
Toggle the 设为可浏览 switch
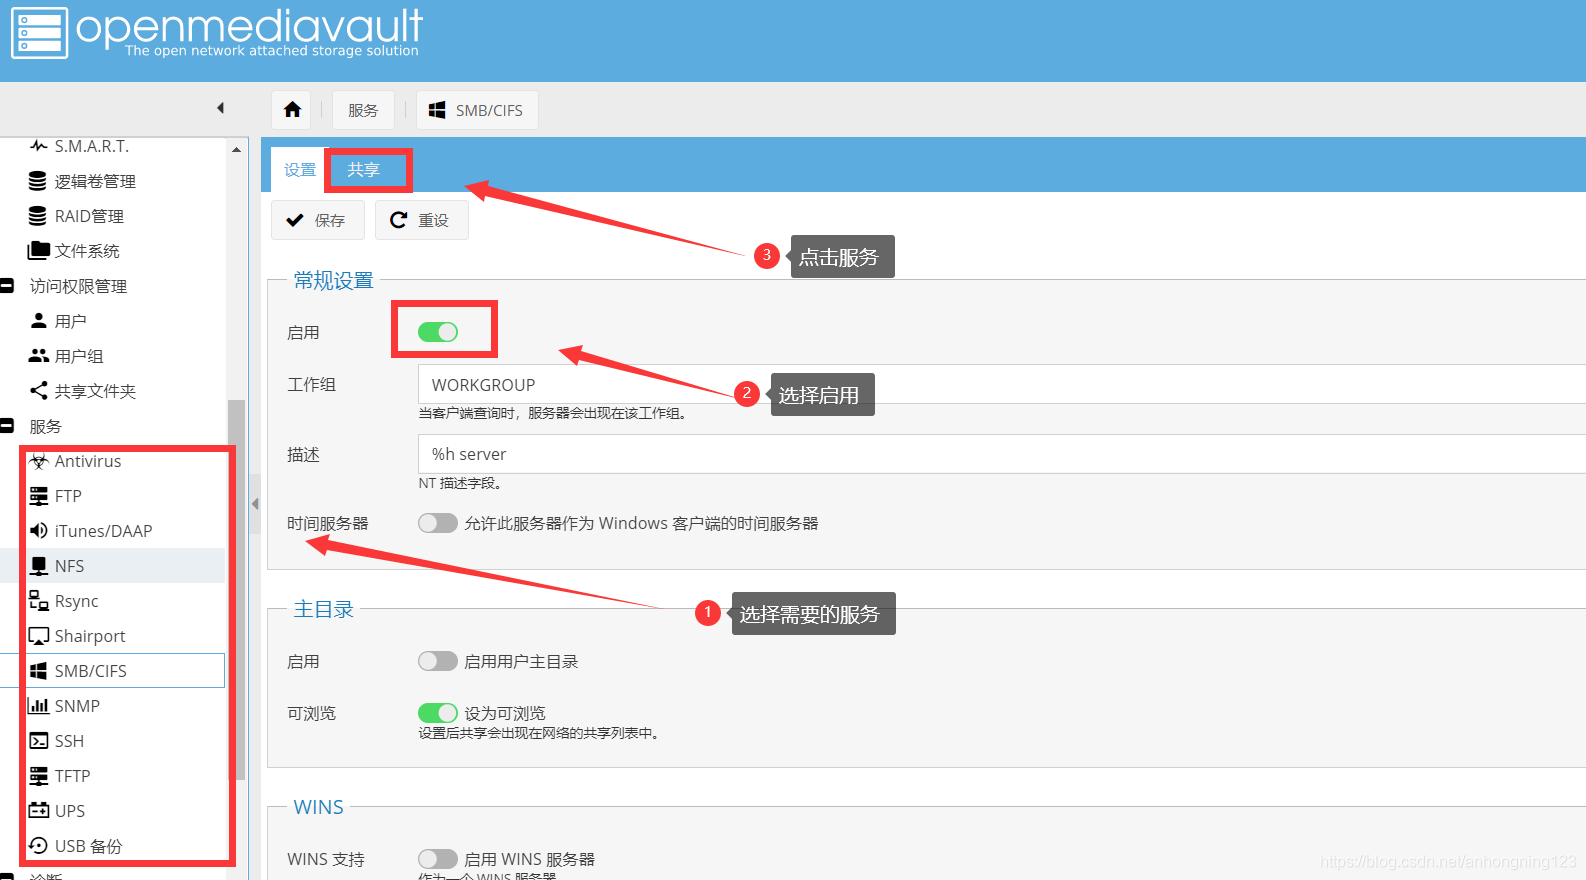point(438,713)
